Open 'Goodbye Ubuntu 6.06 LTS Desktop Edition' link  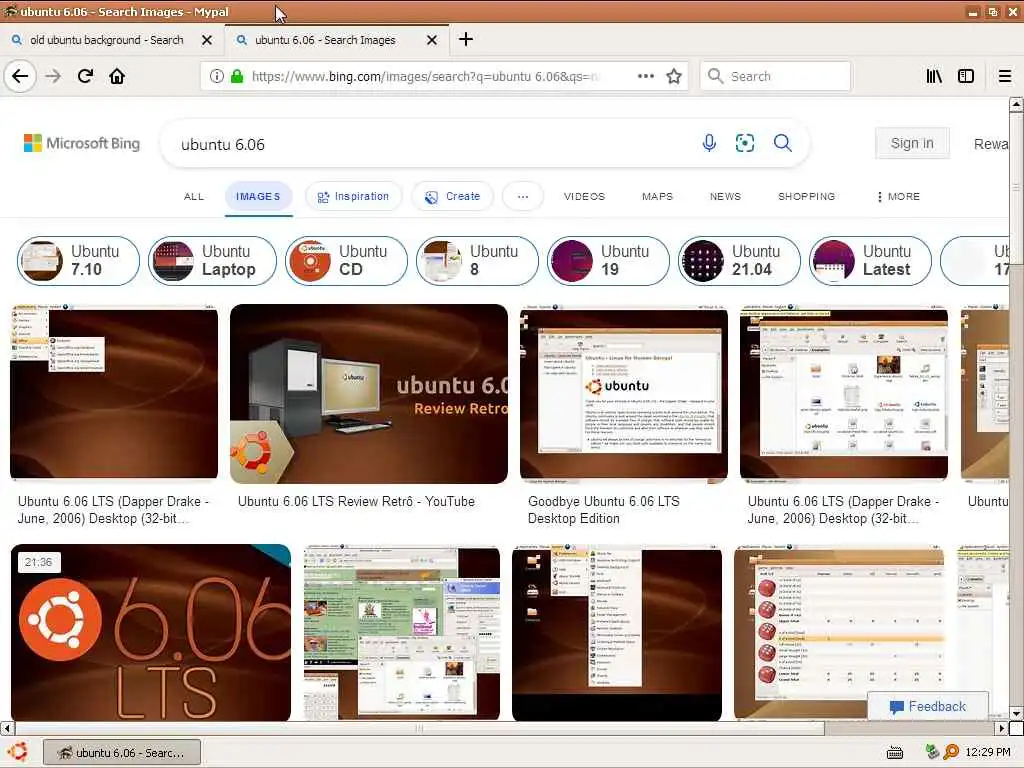[603, 510]
